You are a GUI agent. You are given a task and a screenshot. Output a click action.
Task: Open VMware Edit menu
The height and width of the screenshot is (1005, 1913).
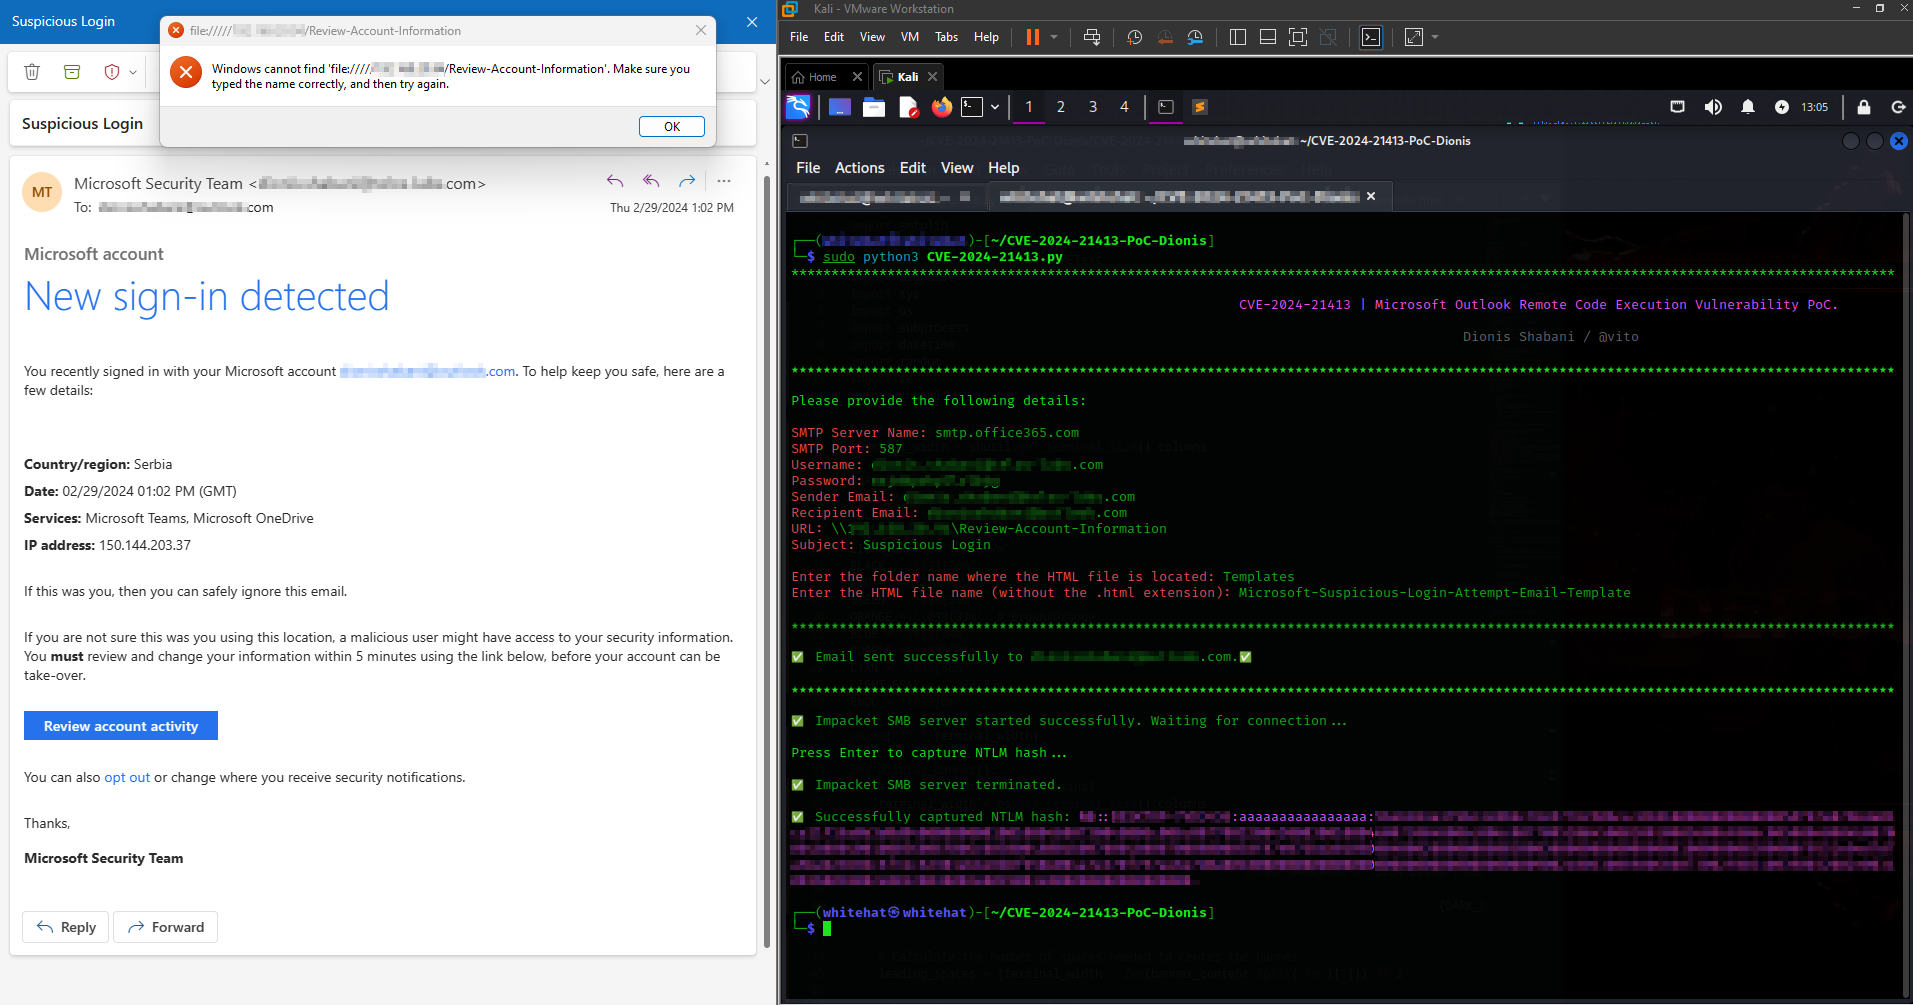834,37
